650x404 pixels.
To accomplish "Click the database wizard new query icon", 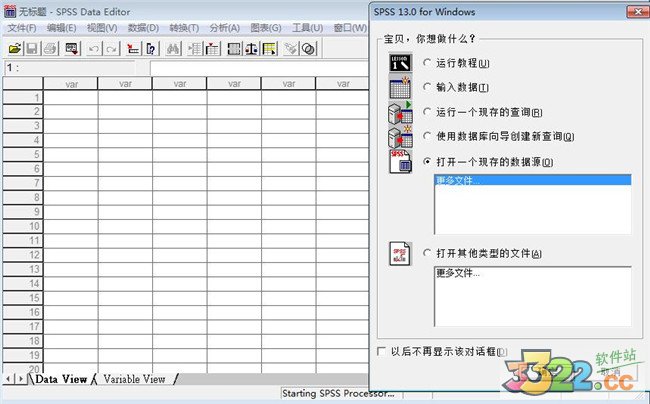I will [400, 137].
